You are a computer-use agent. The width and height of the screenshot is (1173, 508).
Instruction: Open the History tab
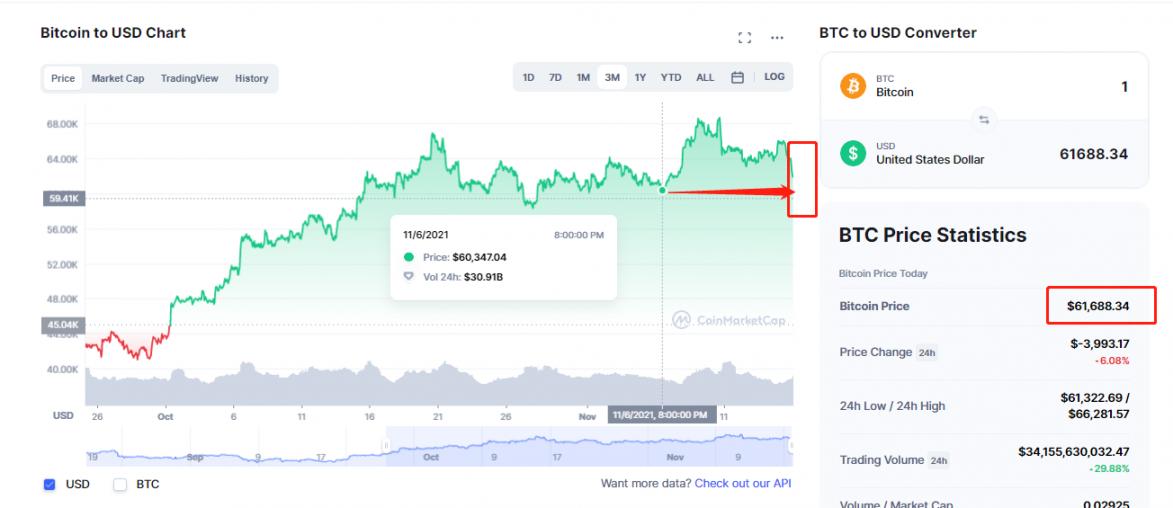click(x=252, y=78)
